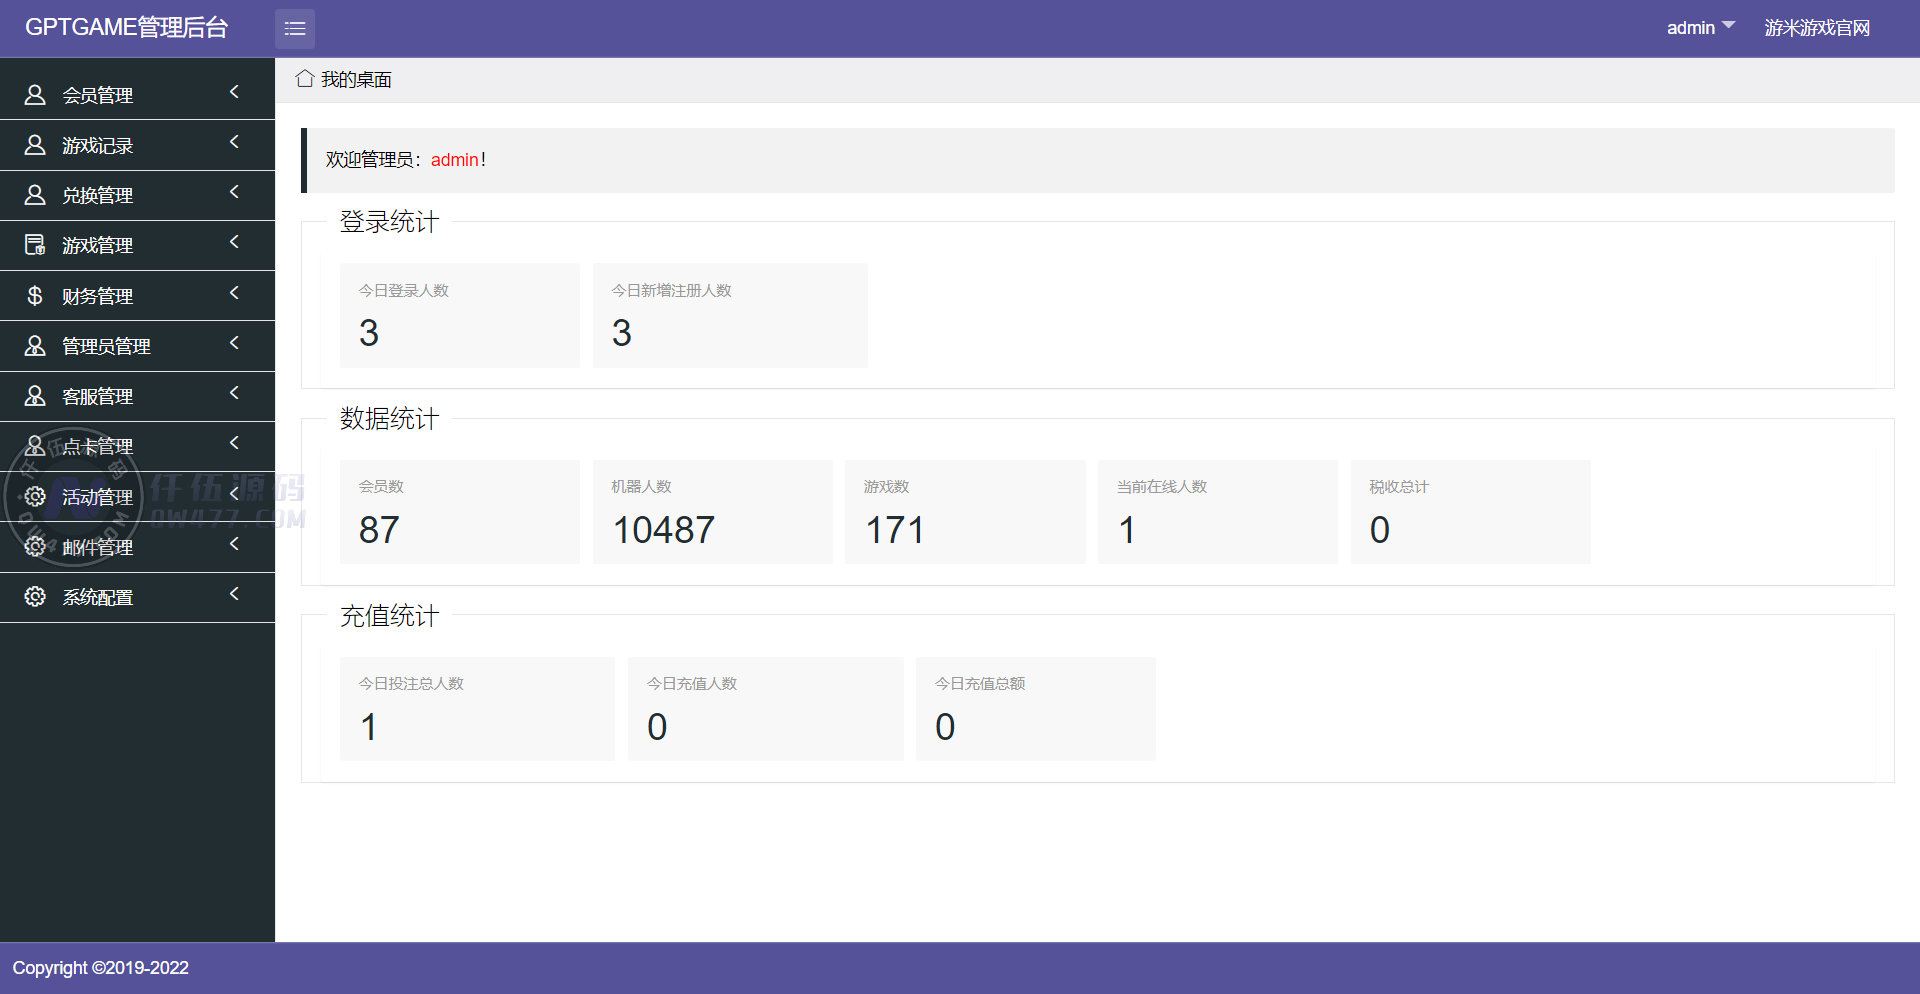Open the 活动管理 menu item
Viewport: 1920px width, 994px height.
[x=97, y=497]
